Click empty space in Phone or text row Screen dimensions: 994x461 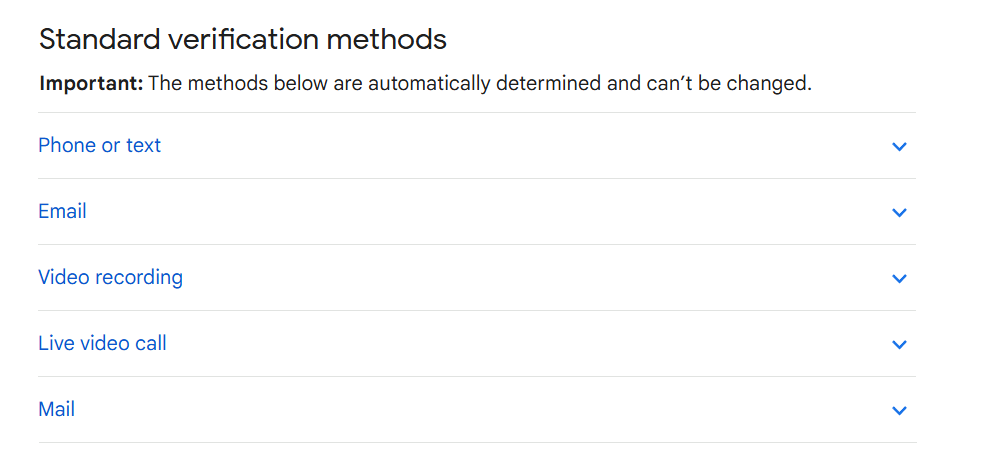[500, 146]
